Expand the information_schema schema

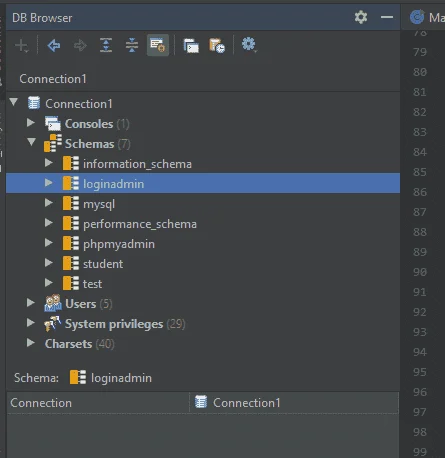tap(49, 163)
